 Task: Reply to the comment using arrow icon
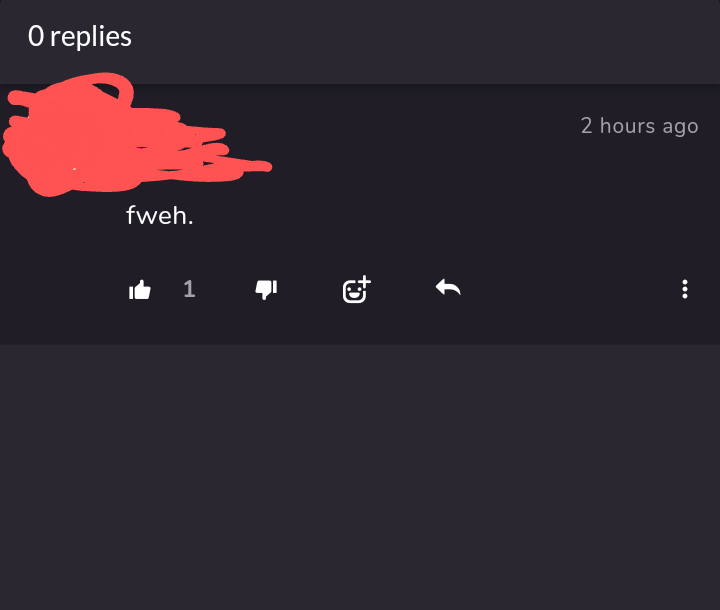coord(448,289)
